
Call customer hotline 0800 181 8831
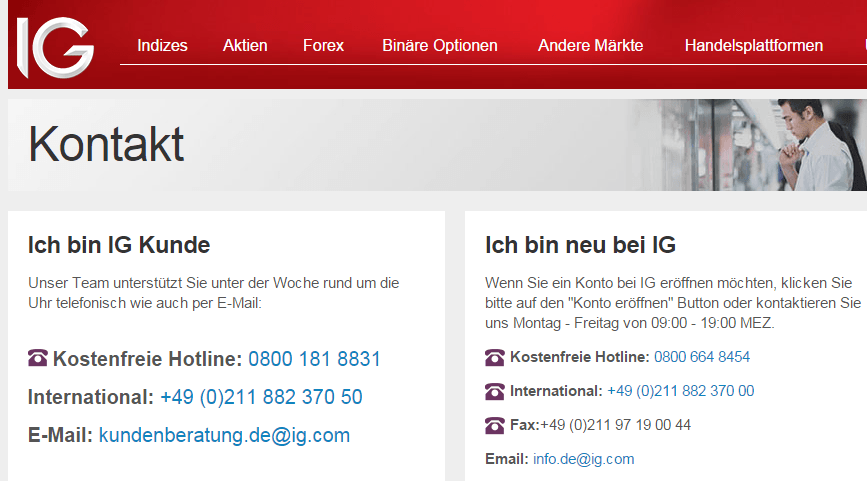pos(314,359)
